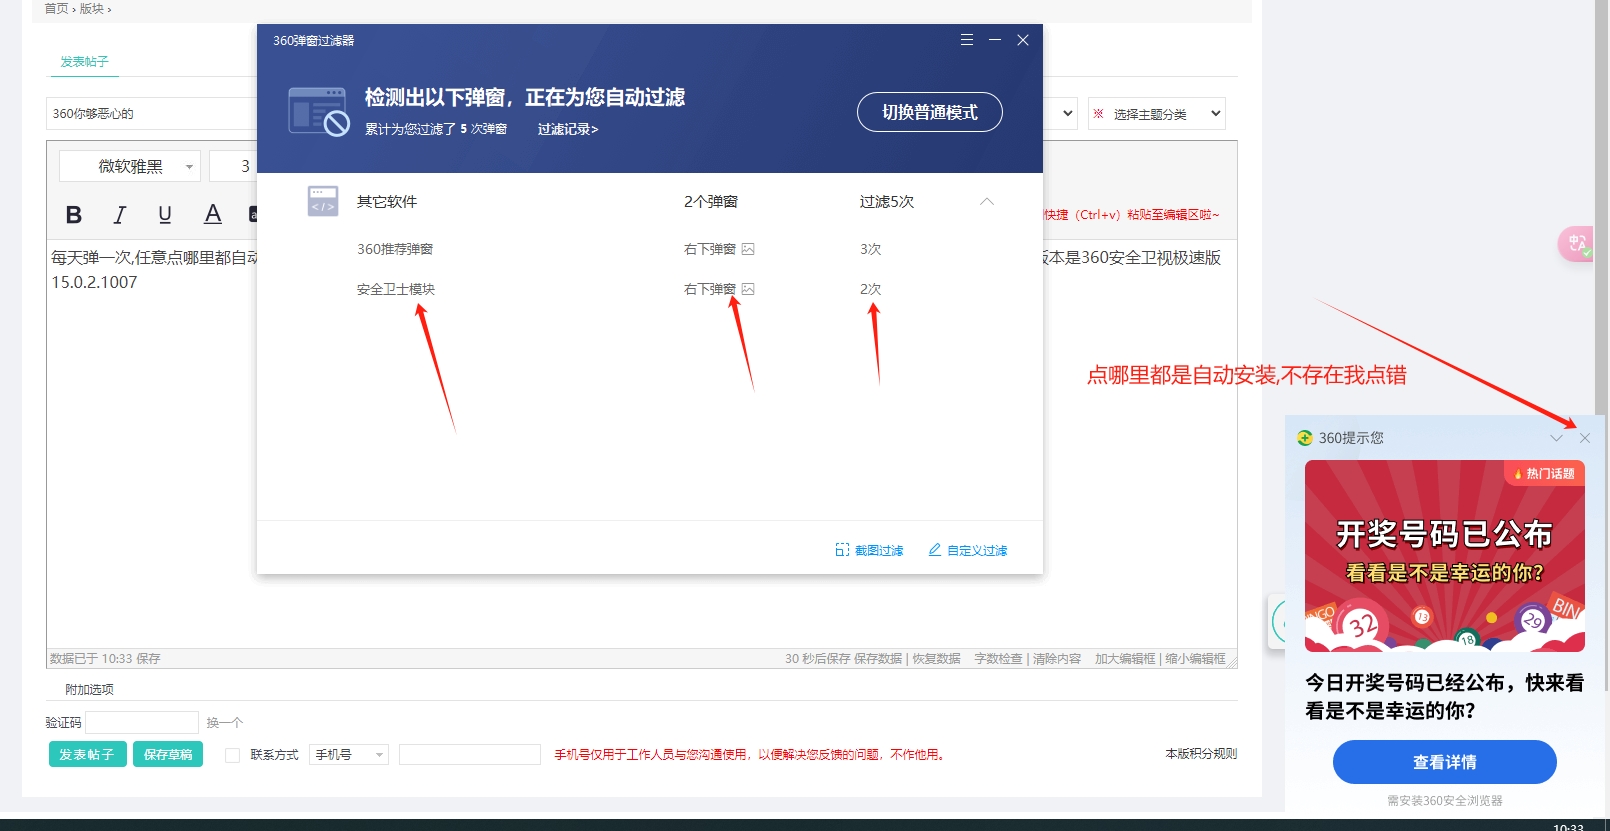
Task: Click the 其它软件 category icon
Action: coord(323,201)
